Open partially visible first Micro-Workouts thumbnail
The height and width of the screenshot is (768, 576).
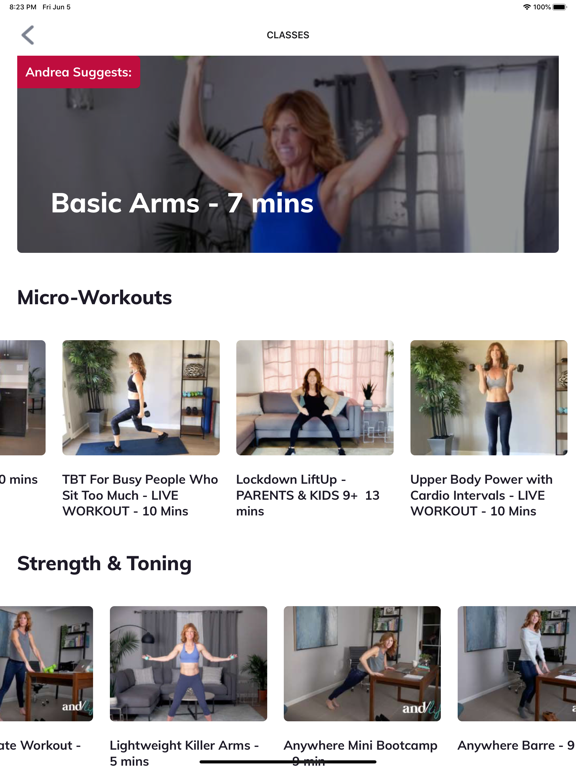[x=23, y=398]
